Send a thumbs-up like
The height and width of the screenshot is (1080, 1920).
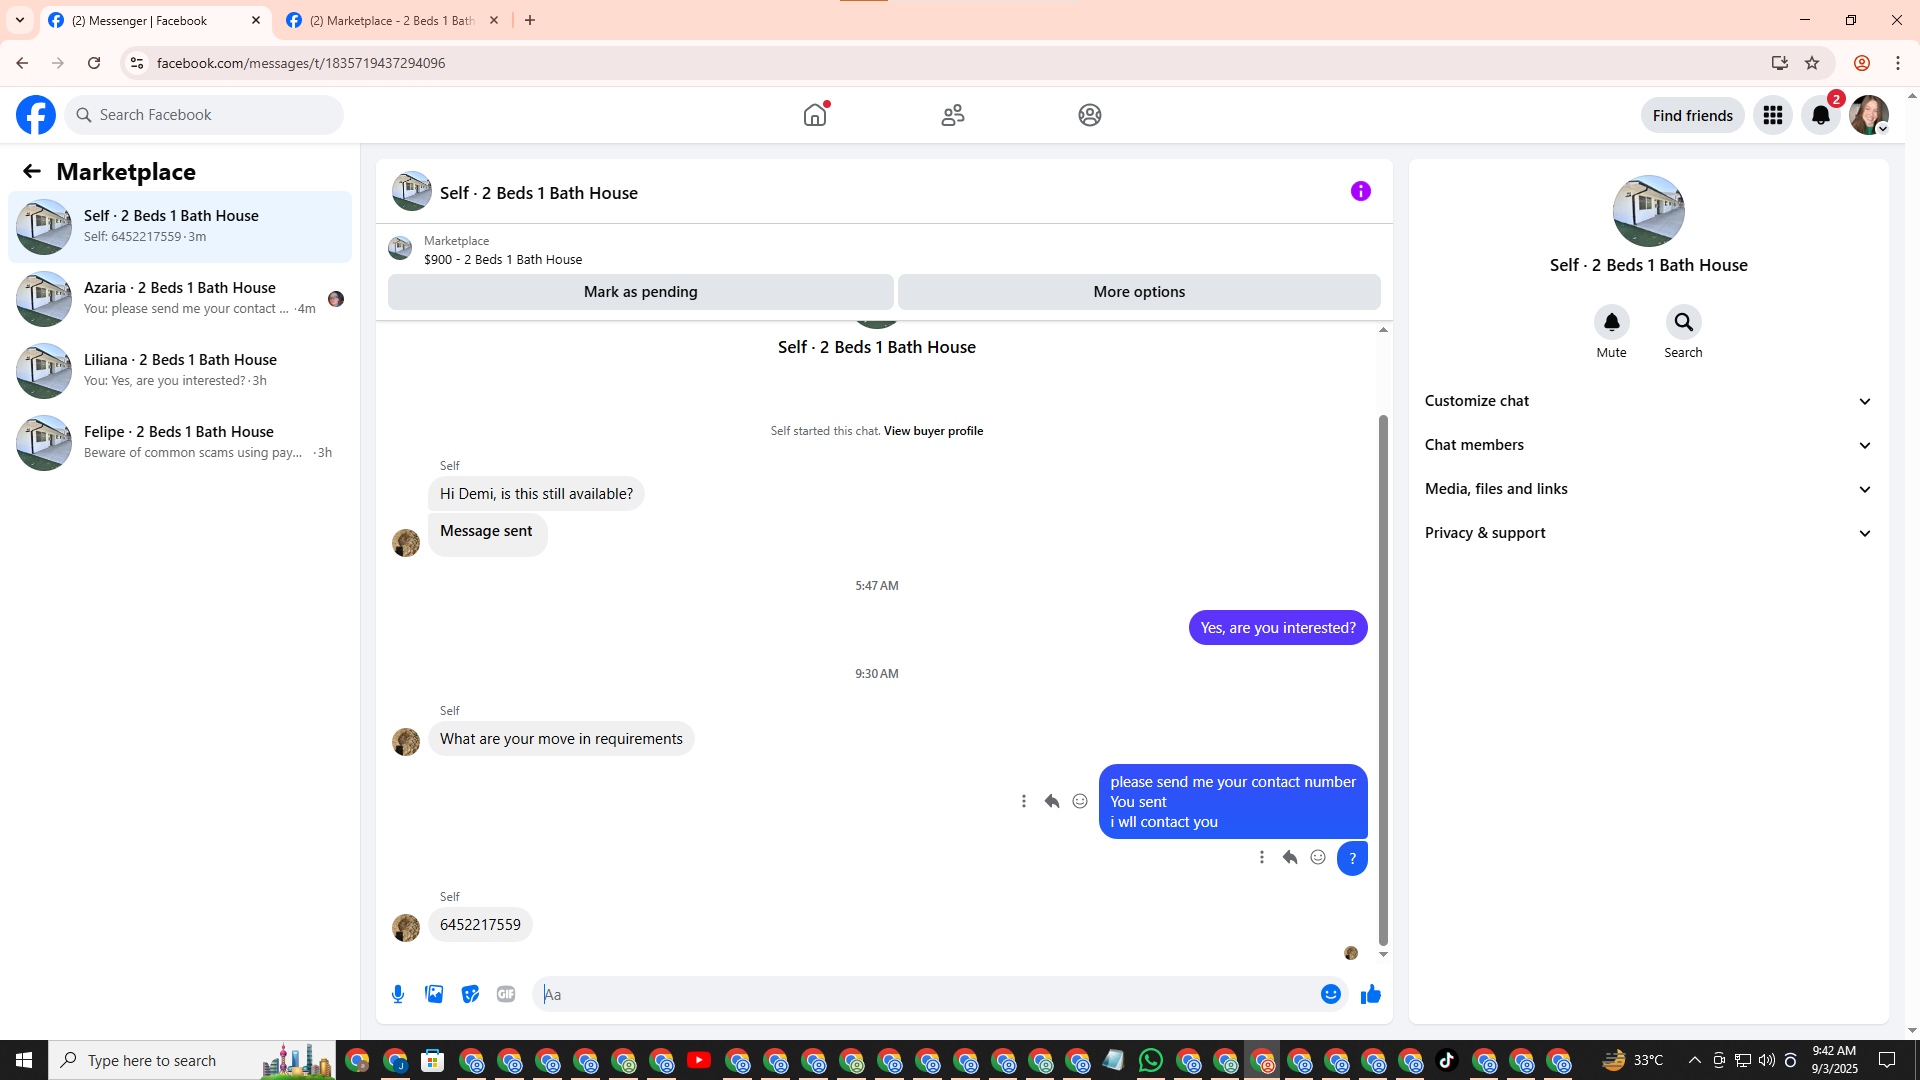[x=1371, y=994]
